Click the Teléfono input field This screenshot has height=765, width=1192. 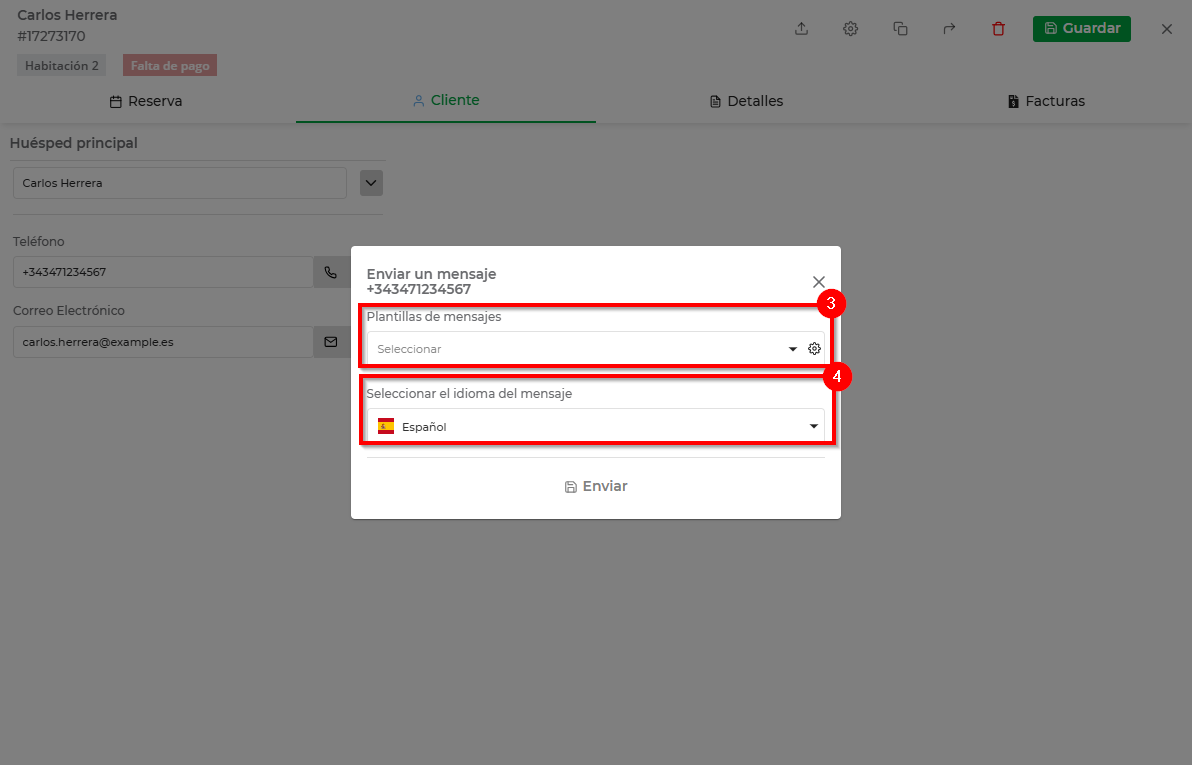[x=163, y=272]
